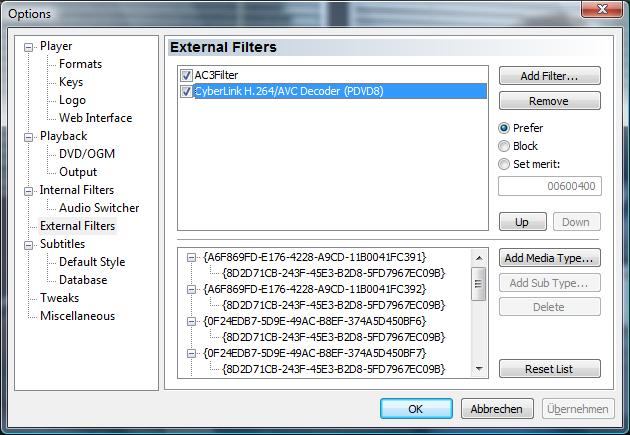Select the Block radio button
The height and width of the screenshot is (435, 630).
[504, 146]
